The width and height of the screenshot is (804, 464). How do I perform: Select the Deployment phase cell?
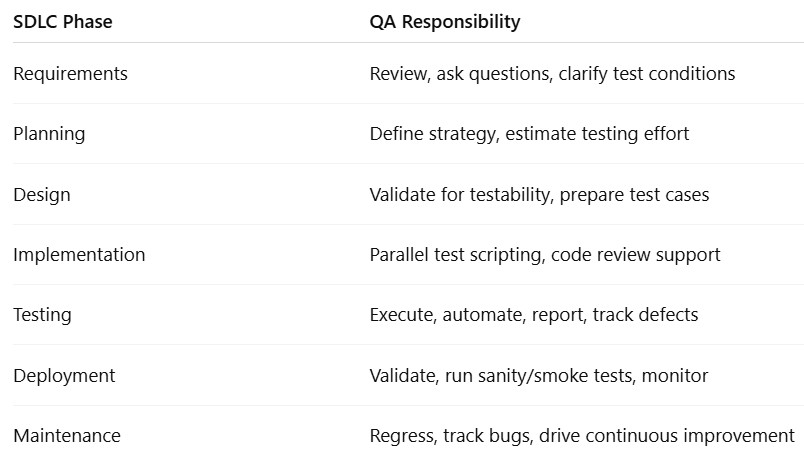pos(64,376)
